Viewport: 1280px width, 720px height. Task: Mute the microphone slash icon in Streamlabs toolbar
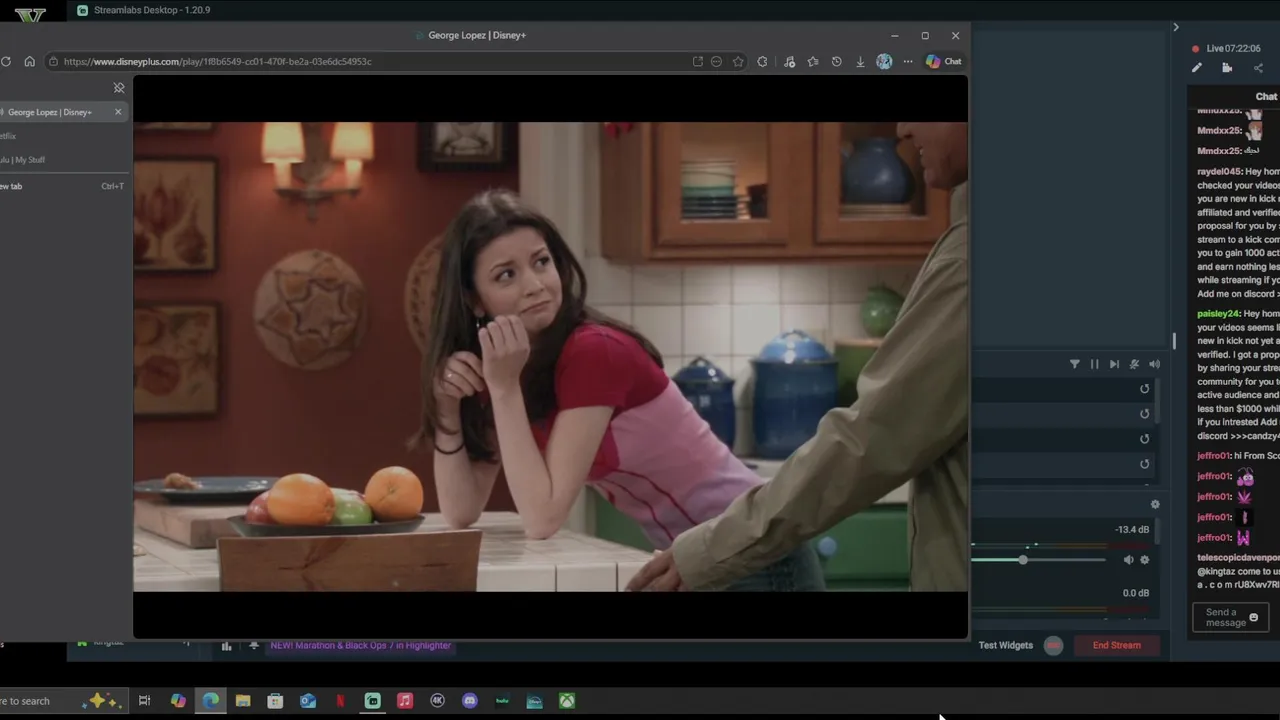point(1134,364)
